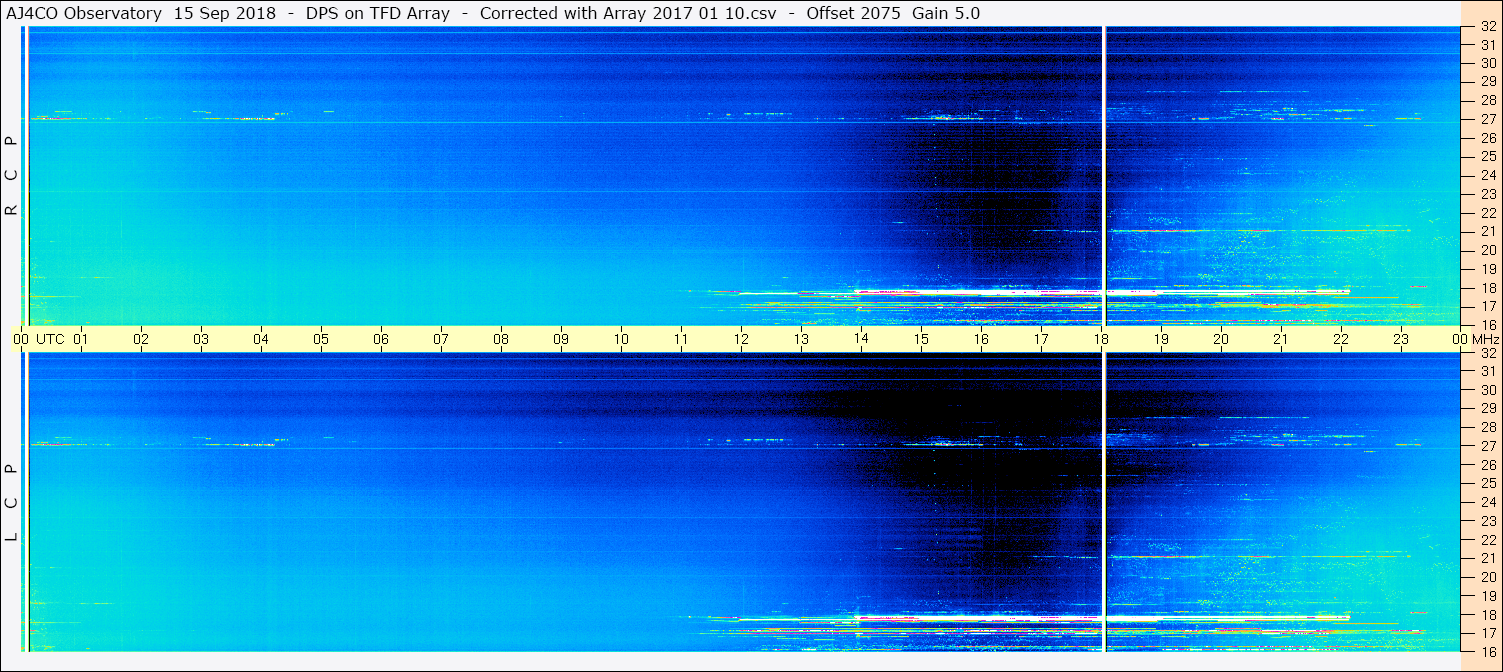Select hour 16 on time axis
This screenshot has height=672, width=1503.
[x=981, y=339]
